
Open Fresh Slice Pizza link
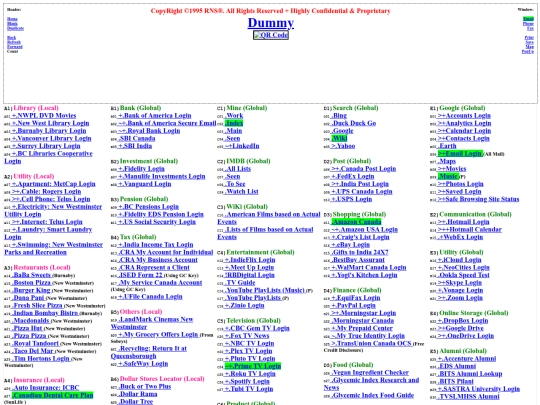pyautogui.click(x=37, y=305)
